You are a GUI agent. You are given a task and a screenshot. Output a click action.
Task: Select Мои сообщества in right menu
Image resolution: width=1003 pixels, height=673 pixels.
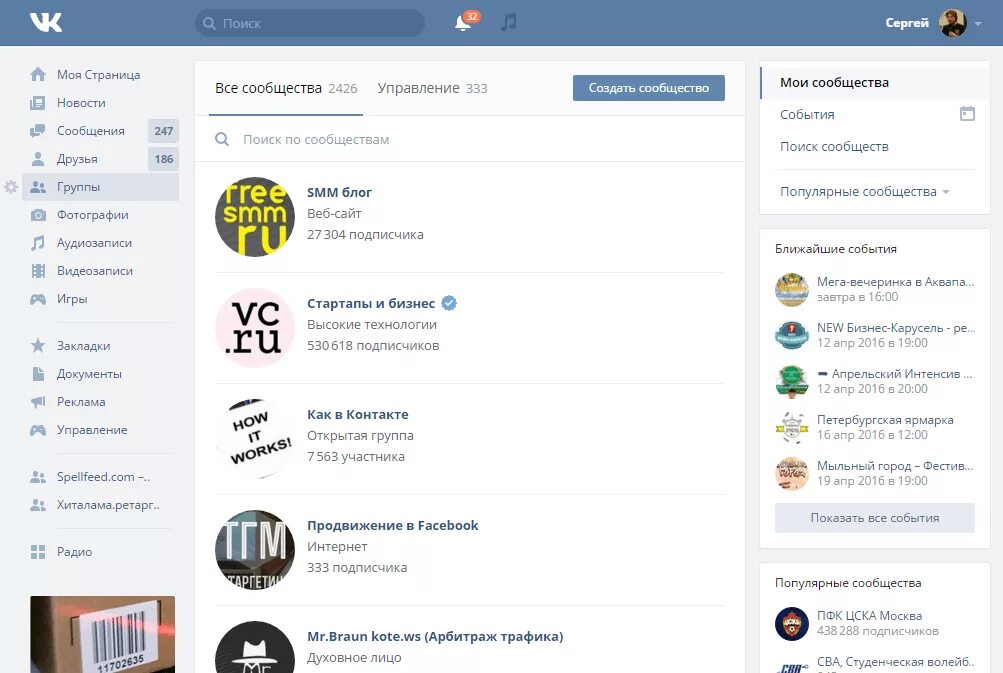874,83
